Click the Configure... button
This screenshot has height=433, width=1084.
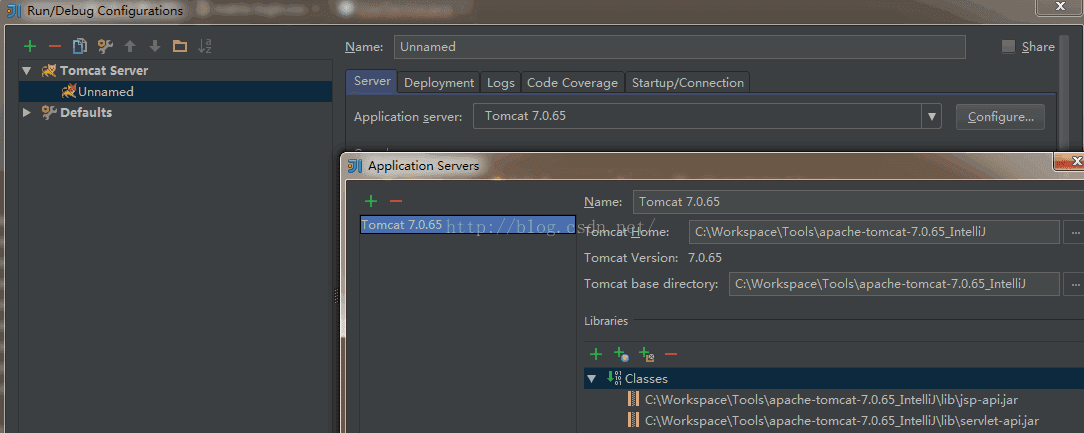(1000, 117)
